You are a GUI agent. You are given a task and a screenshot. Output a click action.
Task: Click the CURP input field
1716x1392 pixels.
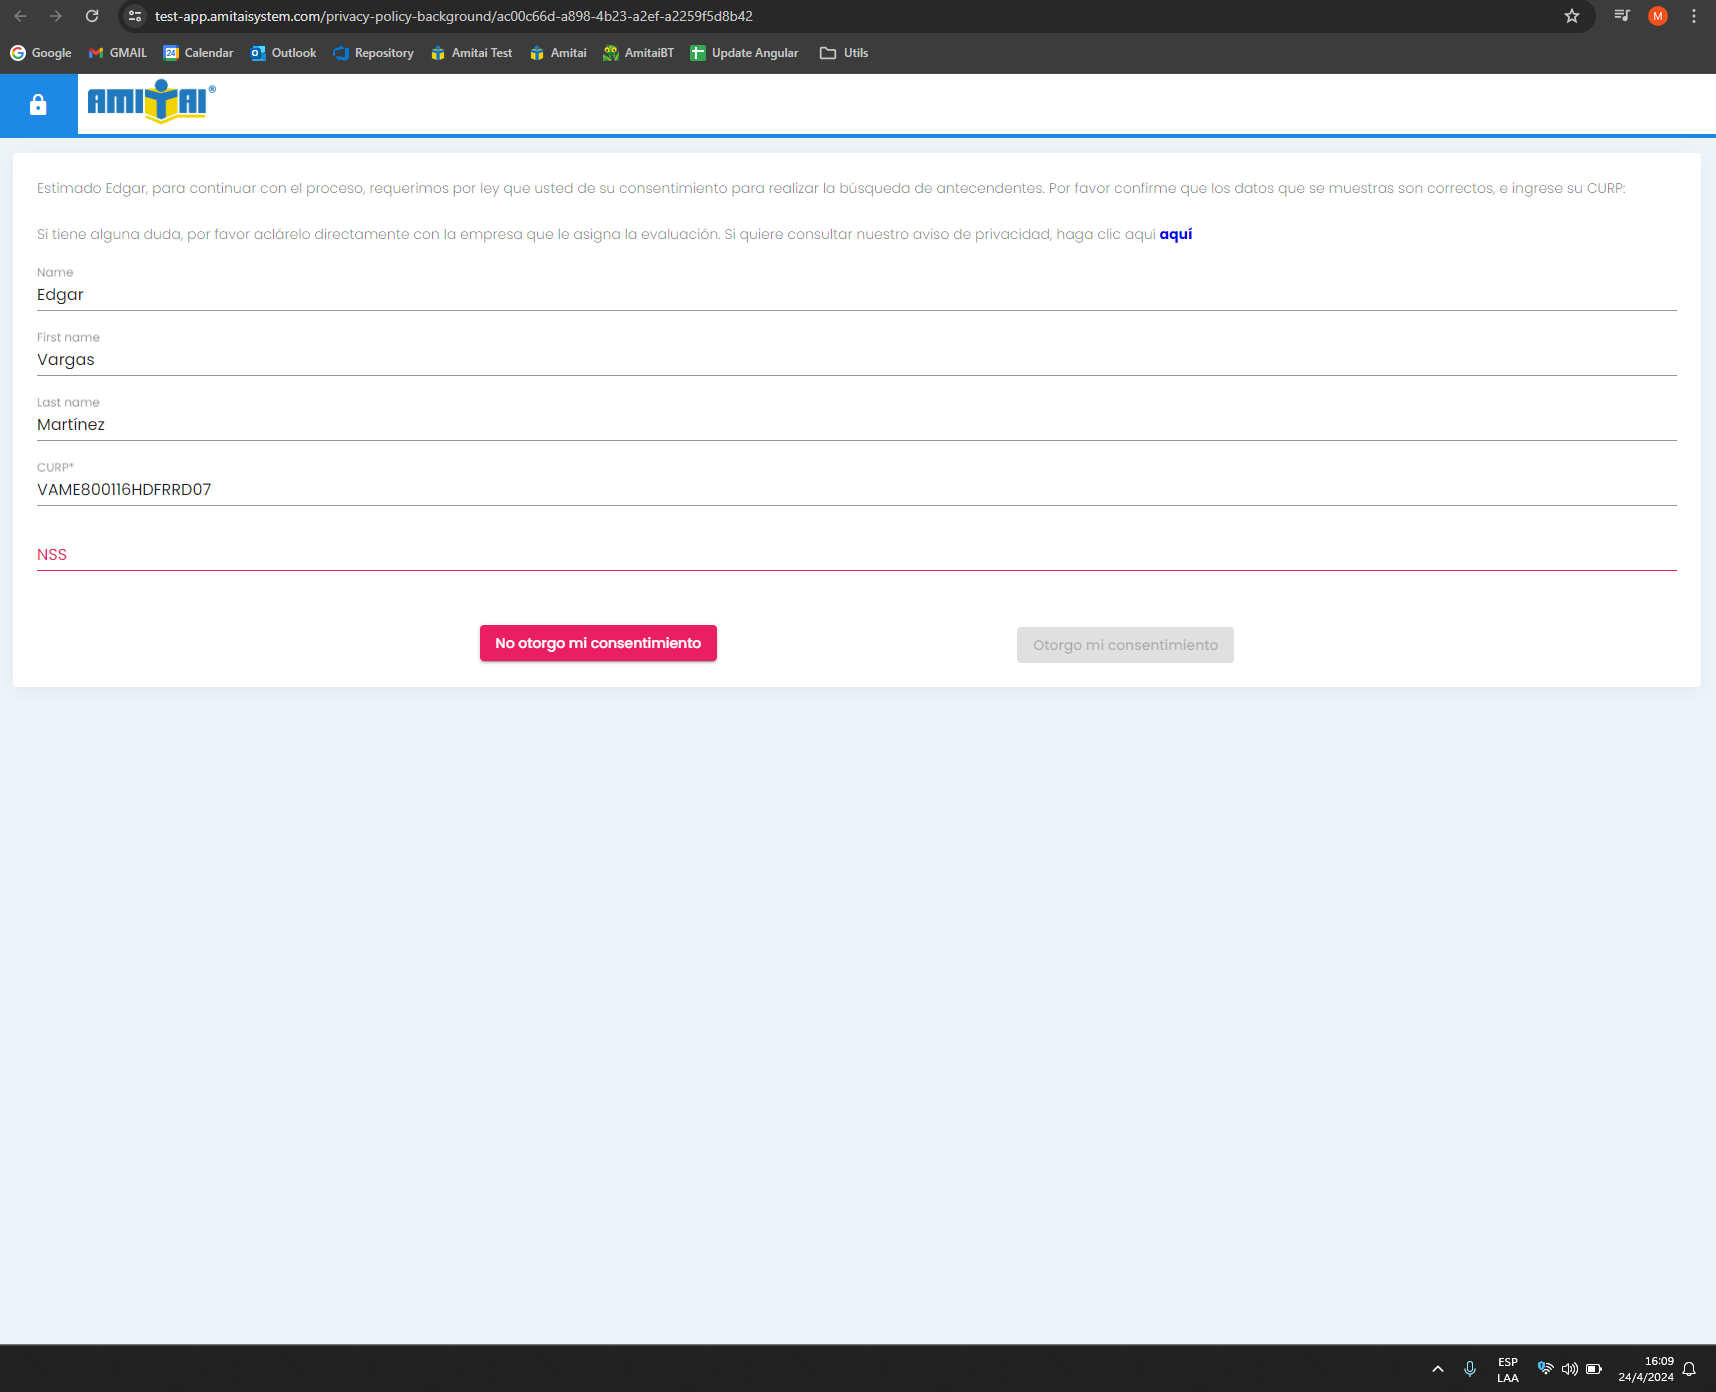point(856,489)
